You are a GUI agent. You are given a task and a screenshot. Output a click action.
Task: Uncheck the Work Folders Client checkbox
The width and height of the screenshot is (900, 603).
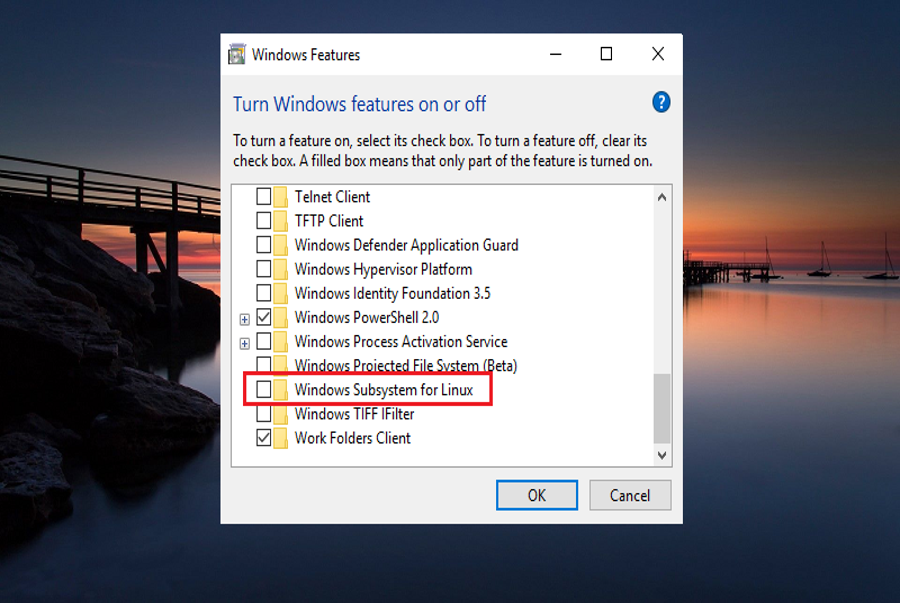click(263, 438)
